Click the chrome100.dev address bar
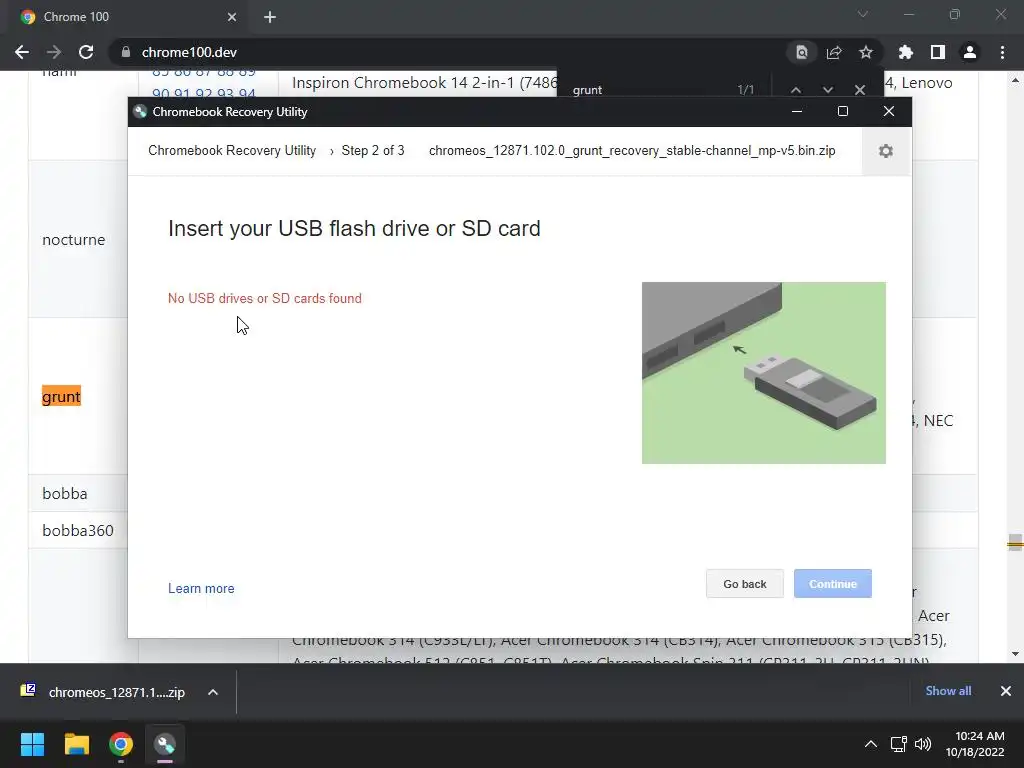This screenshot has width=1024, height=768. point(451,52)
